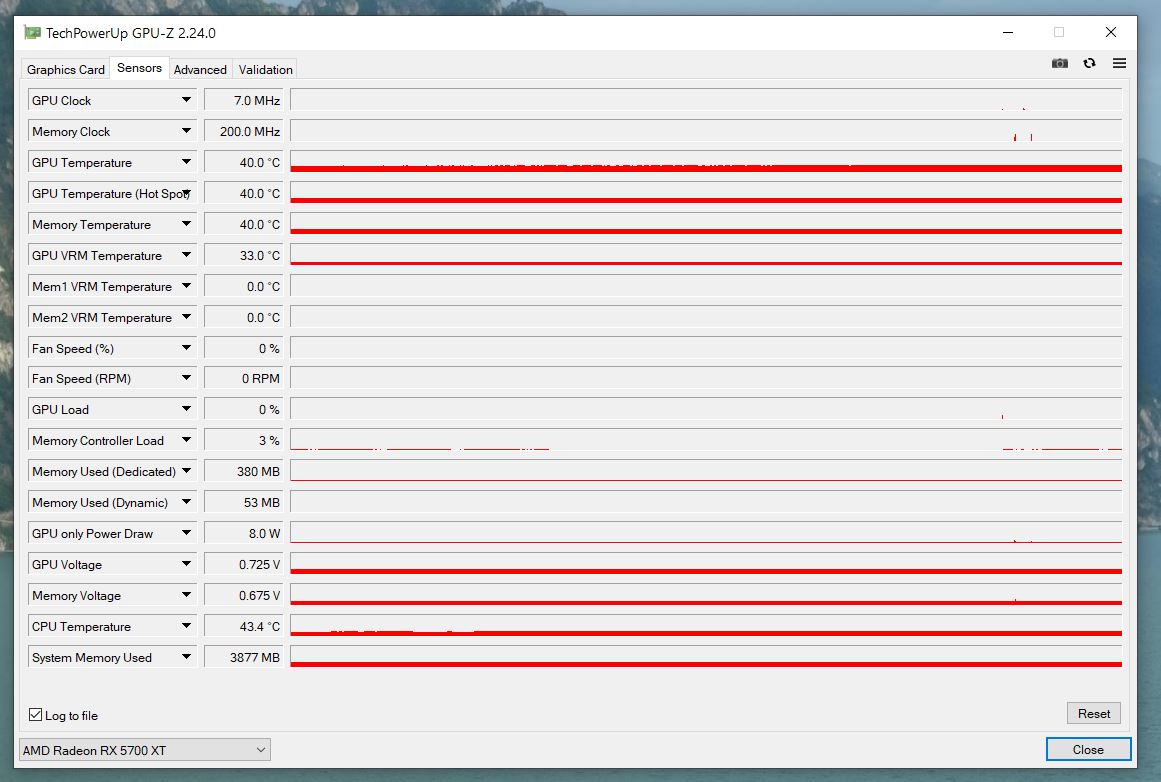Click the GPU-Z app icon in title bar

click(x=32, y=33)
